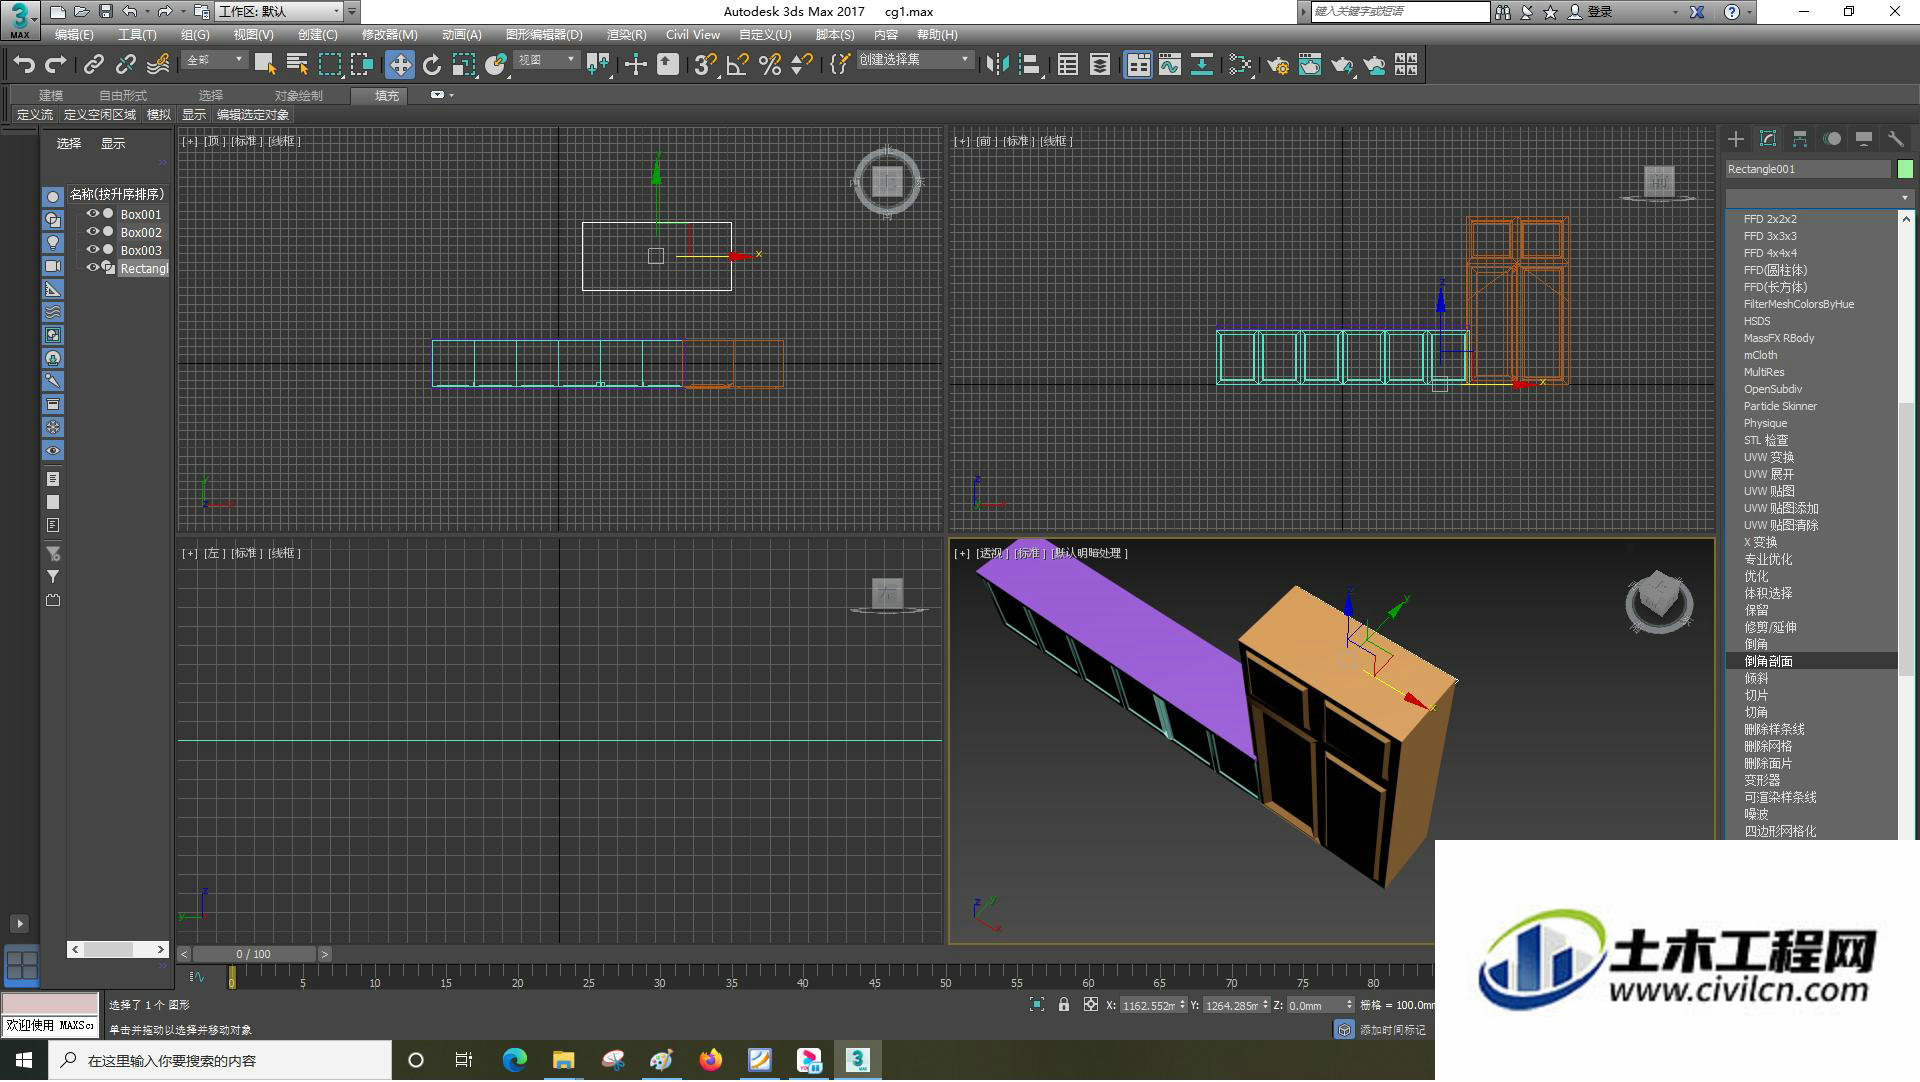The width and height of the screenshot is (1920, 1082).
Task: Click the Rectangular Selection Region icon
Action: pos(329,65)
